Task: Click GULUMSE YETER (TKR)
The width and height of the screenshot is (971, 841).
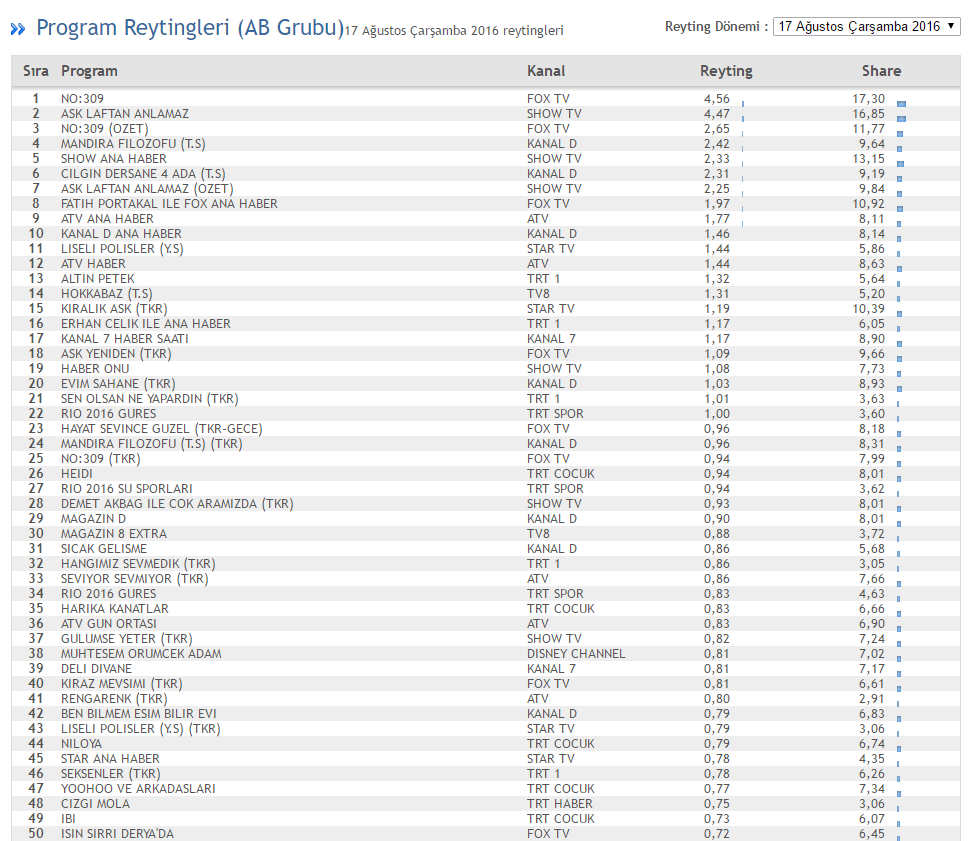Action: [126, 638]
